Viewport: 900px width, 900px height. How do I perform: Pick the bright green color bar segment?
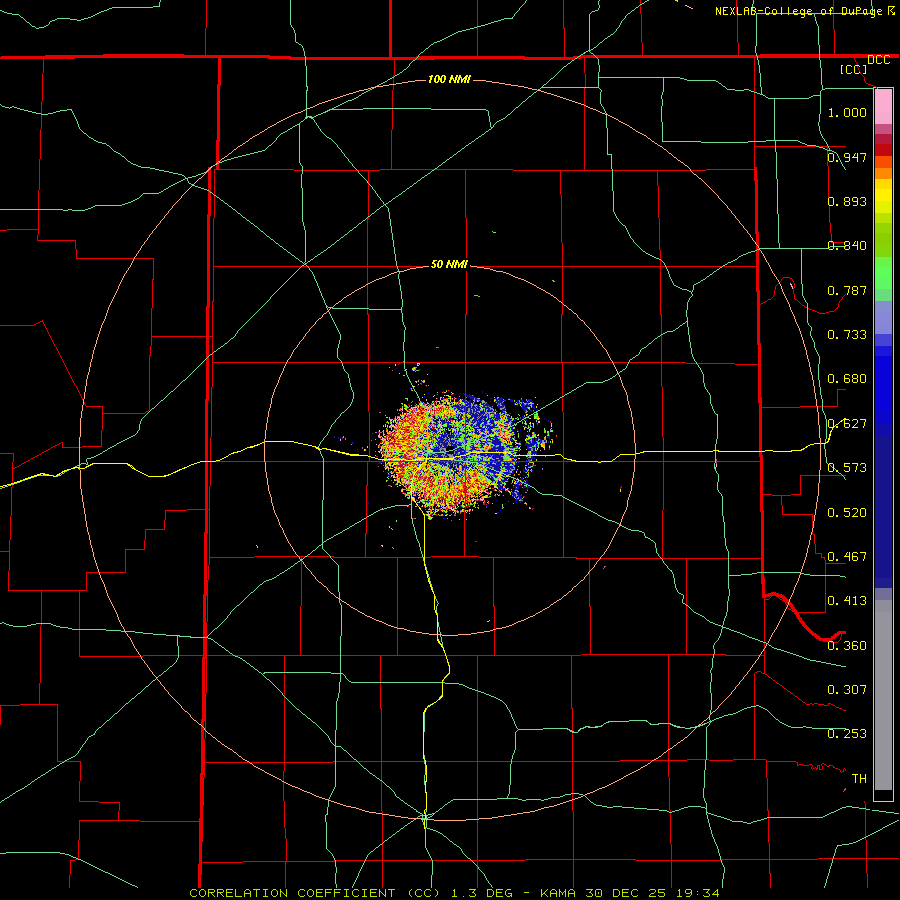[883, 273]
